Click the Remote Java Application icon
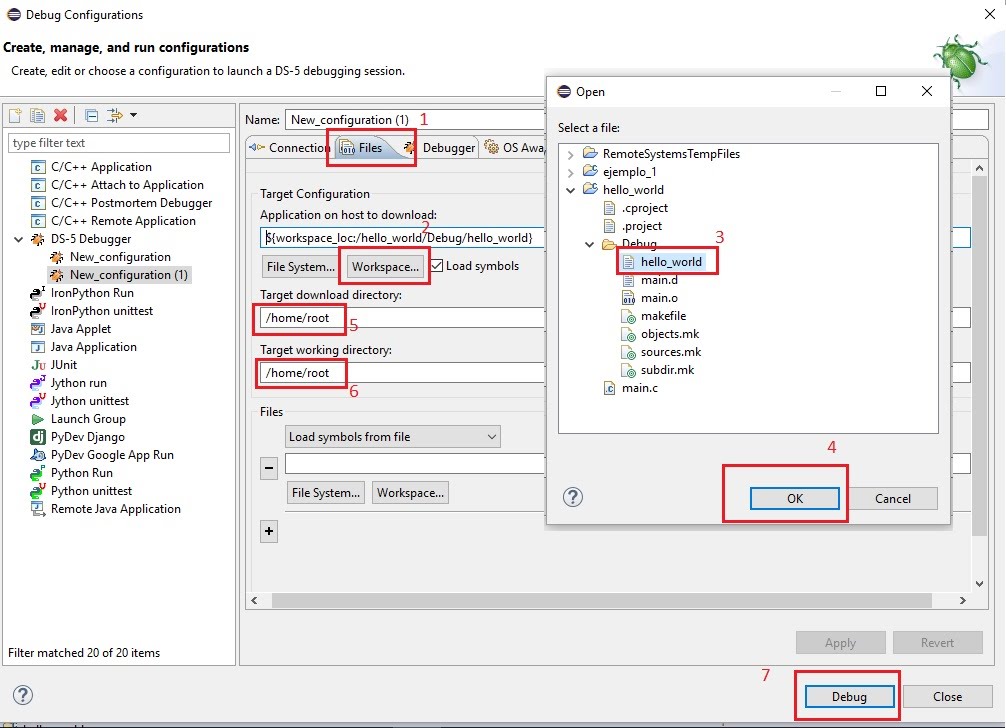Screen dimensions: 1006x728 [38, 509]
